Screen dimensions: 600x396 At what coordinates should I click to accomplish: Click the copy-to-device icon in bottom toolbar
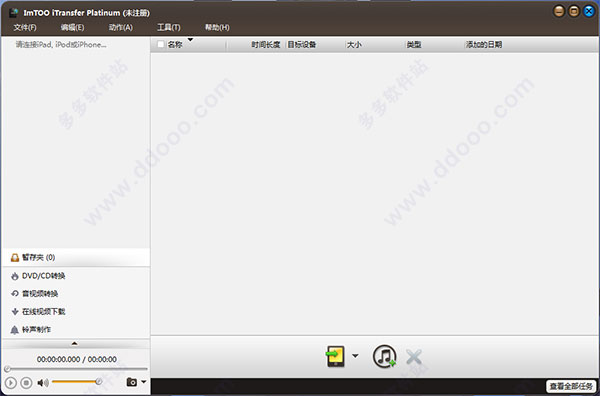point(335,356)
